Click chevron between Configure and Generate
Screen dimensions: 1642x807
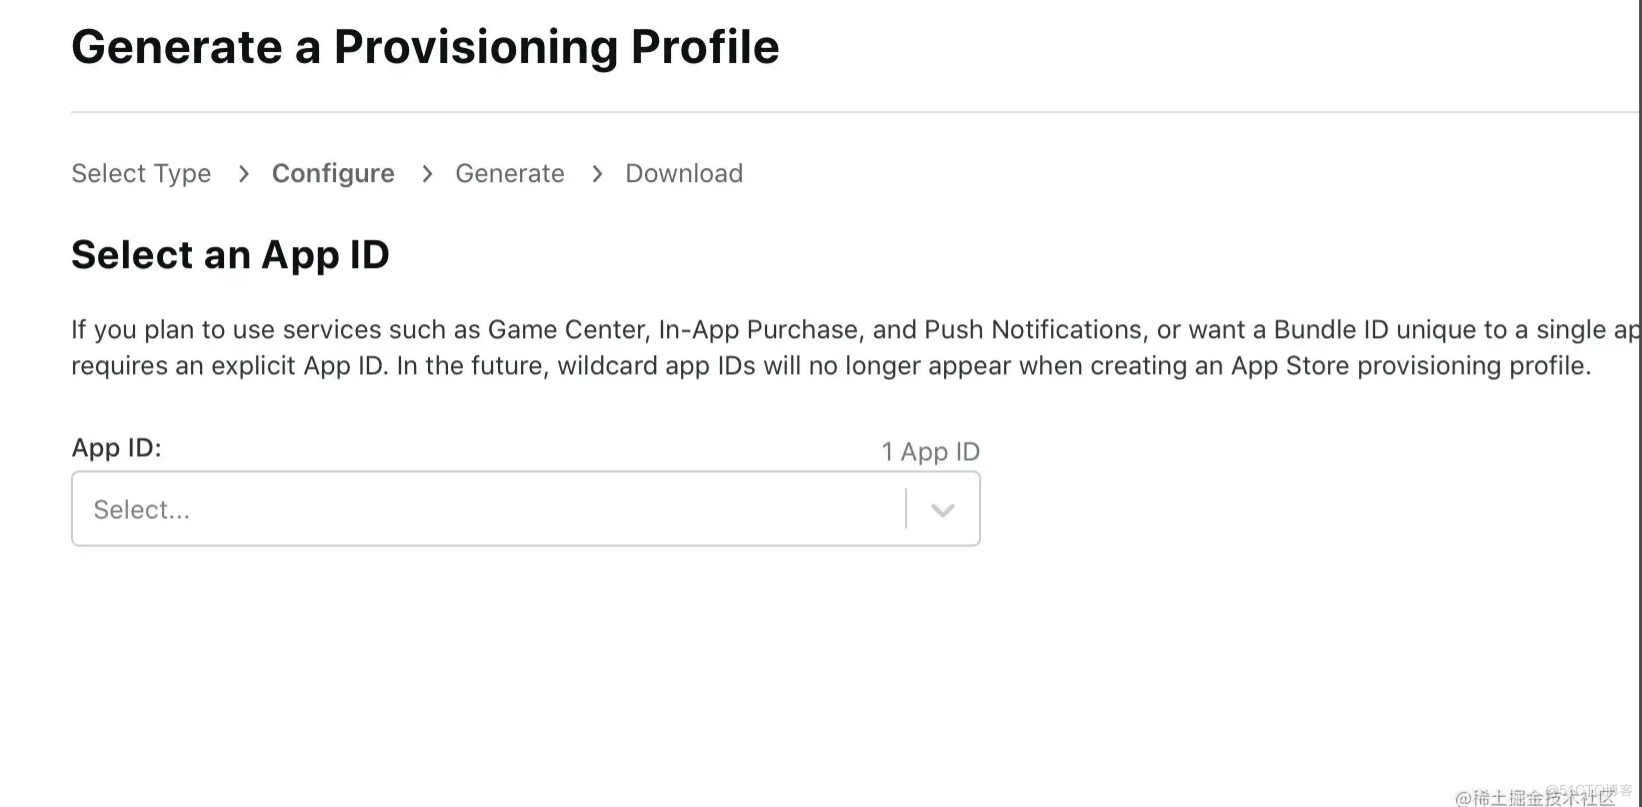tap(427, 174)
